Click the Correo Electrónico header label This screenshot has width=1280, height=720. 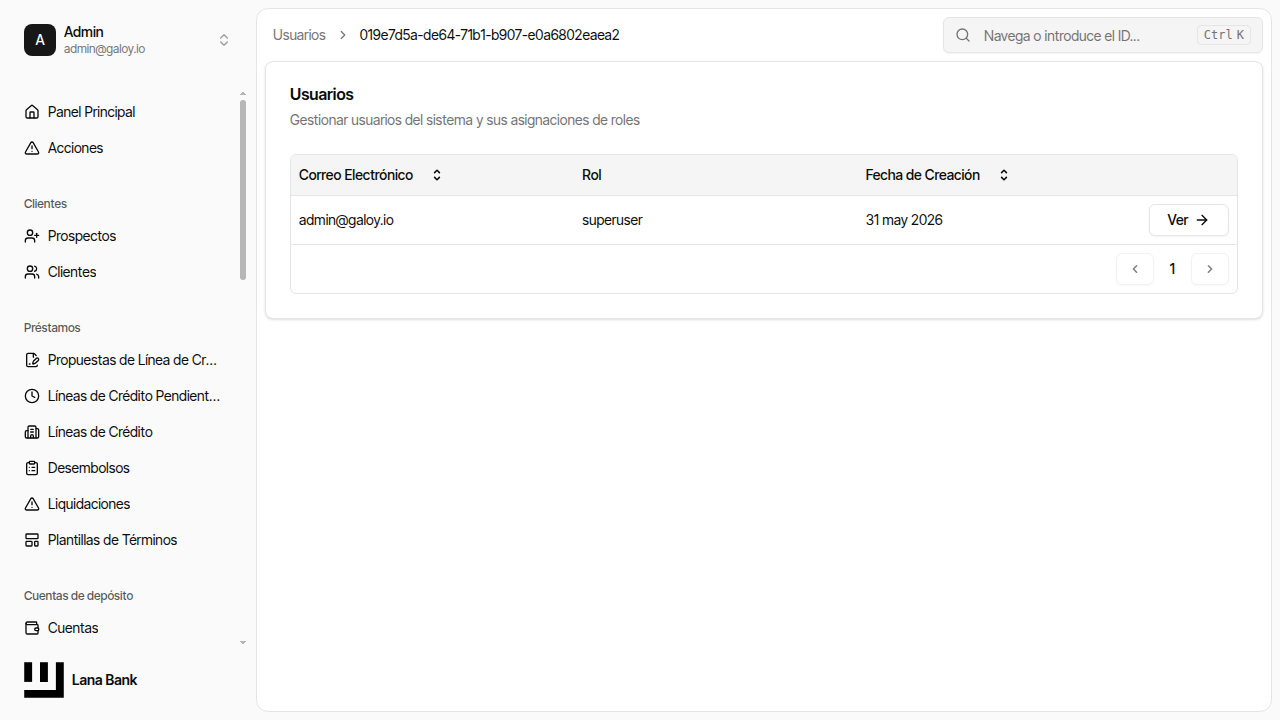(x=356, y=175)
